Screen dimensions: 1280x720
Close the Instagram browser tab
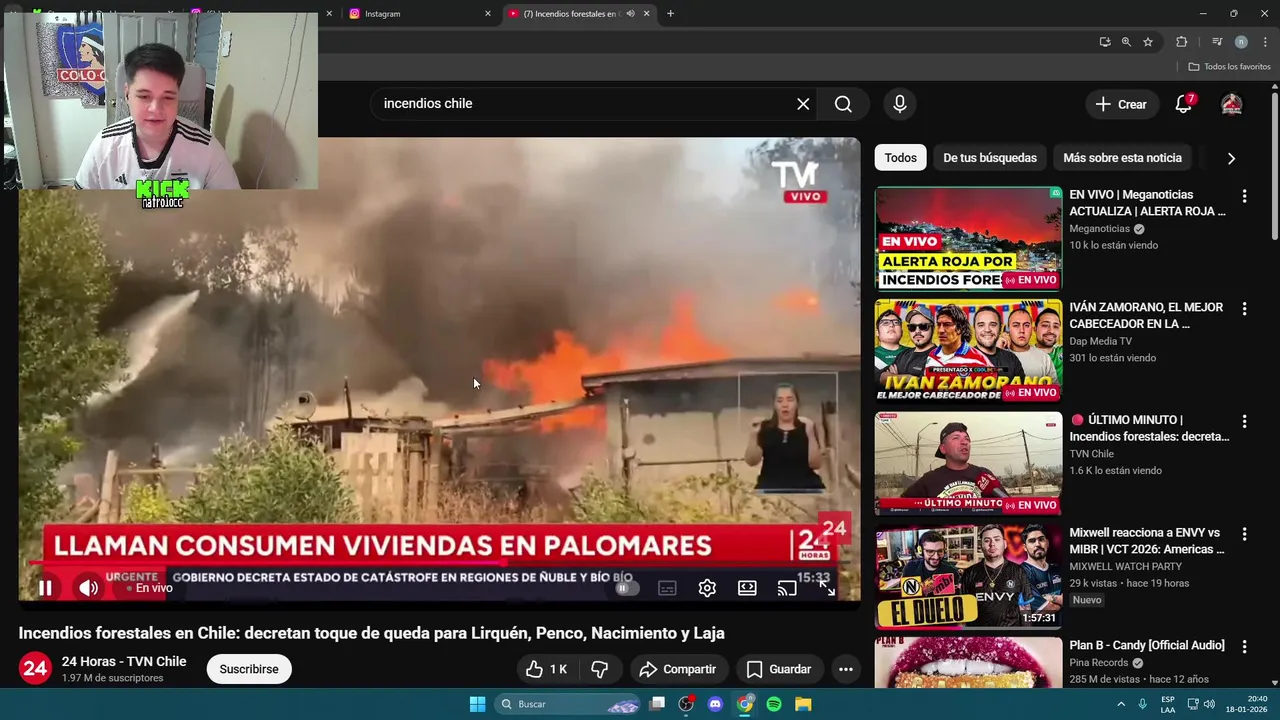488,14
